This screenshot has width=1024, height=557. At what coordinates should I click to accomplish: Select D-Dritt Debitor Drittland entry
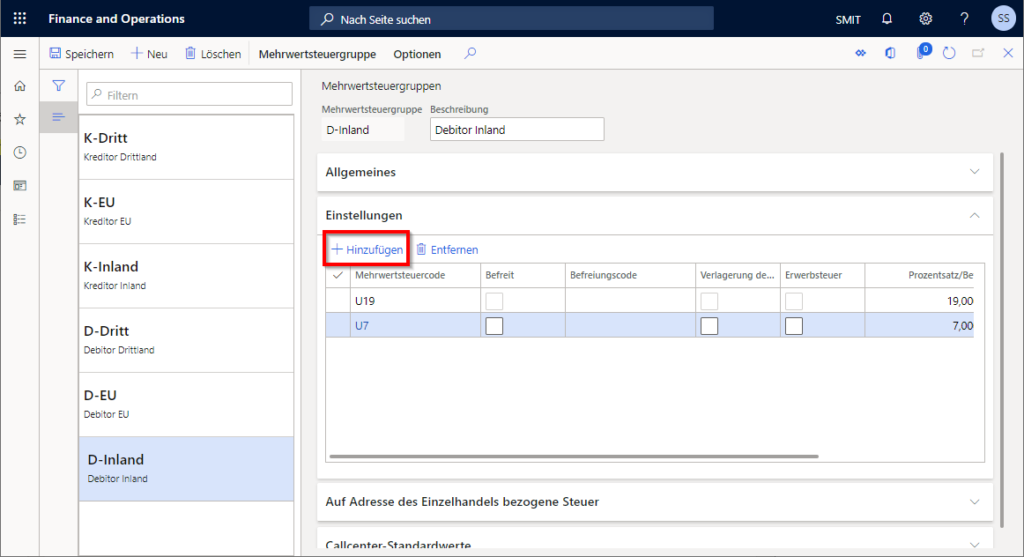pyautogui.click(x=186, y=340)
